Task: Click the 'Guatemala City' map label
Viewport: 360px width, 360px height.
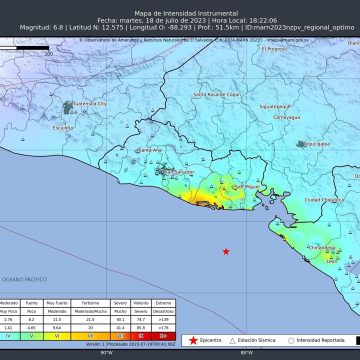Action: [x=90, y=104]
